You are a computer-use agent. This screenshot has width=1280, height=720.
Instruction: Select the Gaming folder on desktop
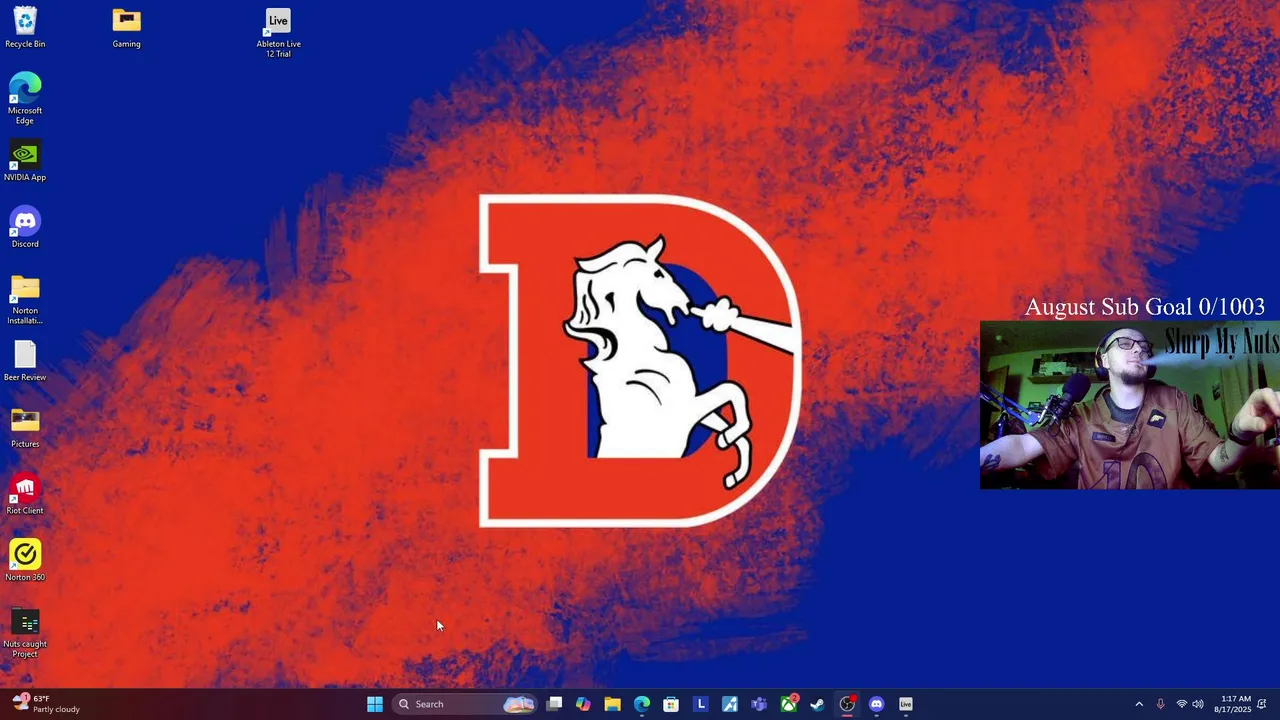click(126, 28)
